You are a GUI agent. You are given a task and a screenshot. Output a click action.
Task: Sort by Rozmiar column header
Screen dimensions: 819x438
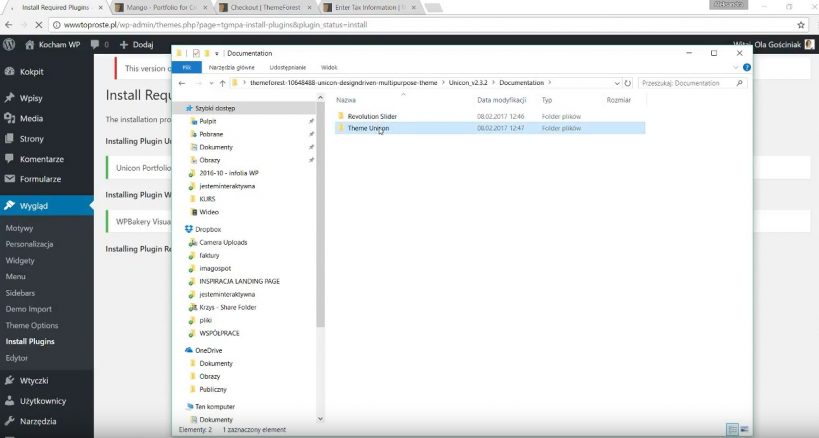click(x=618, y=100)
